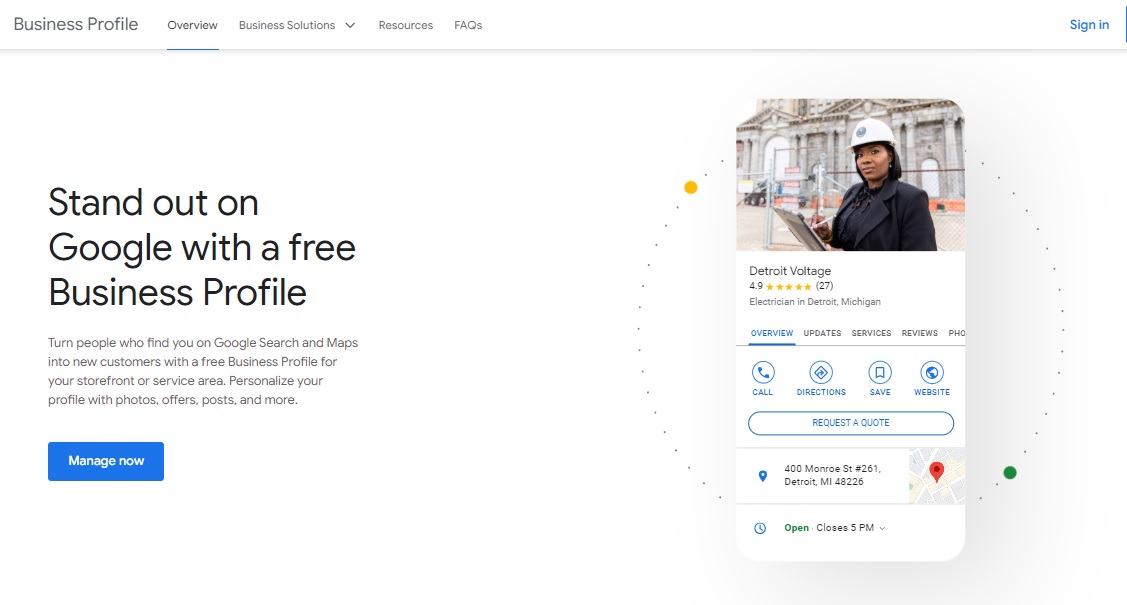
Task: Select the OVERVIEW tab in profile card
Action: (772, 333)
